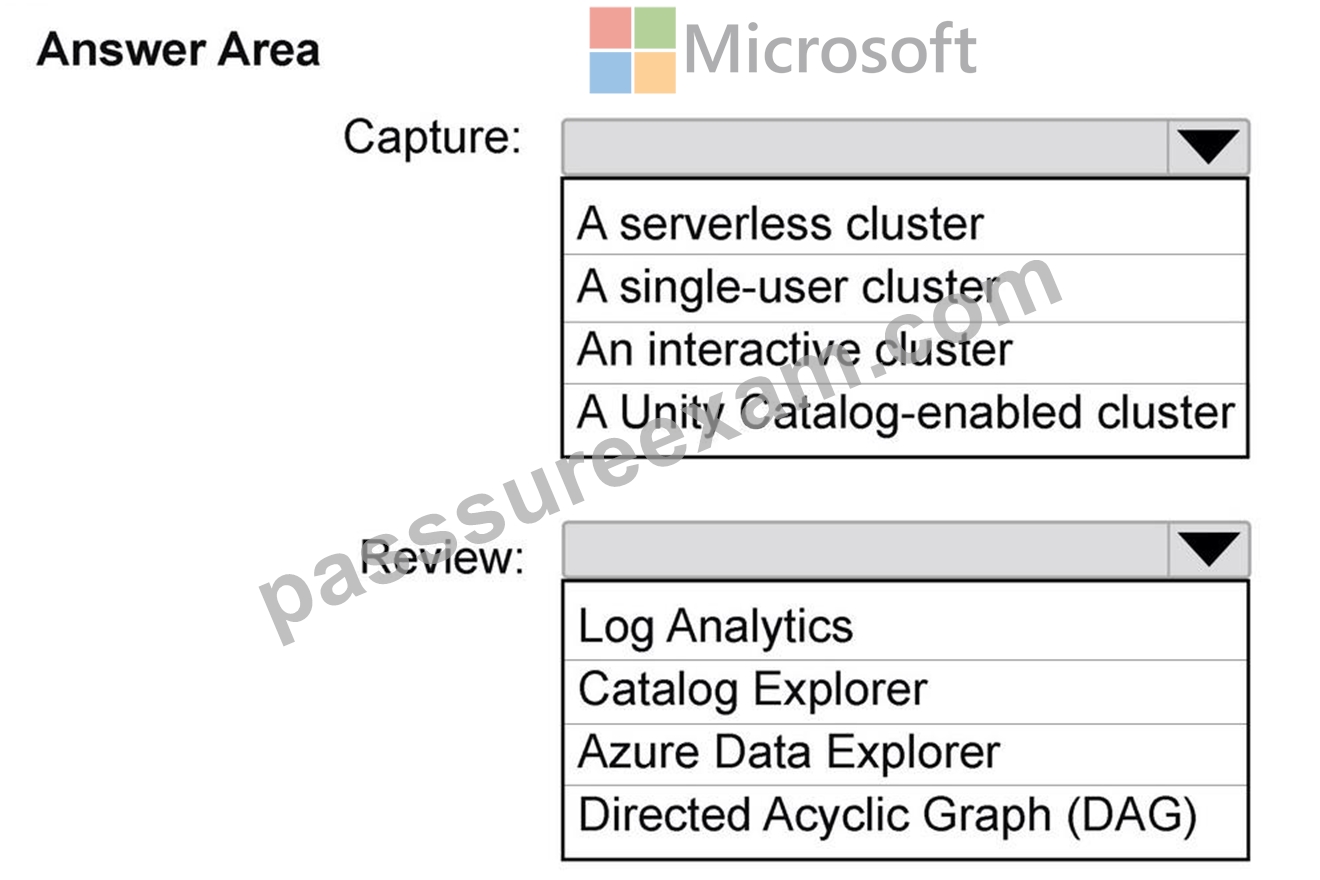Click the 'Answer Area' heading
Screen dimensions: 1320x880
click(x=178, y=50)
